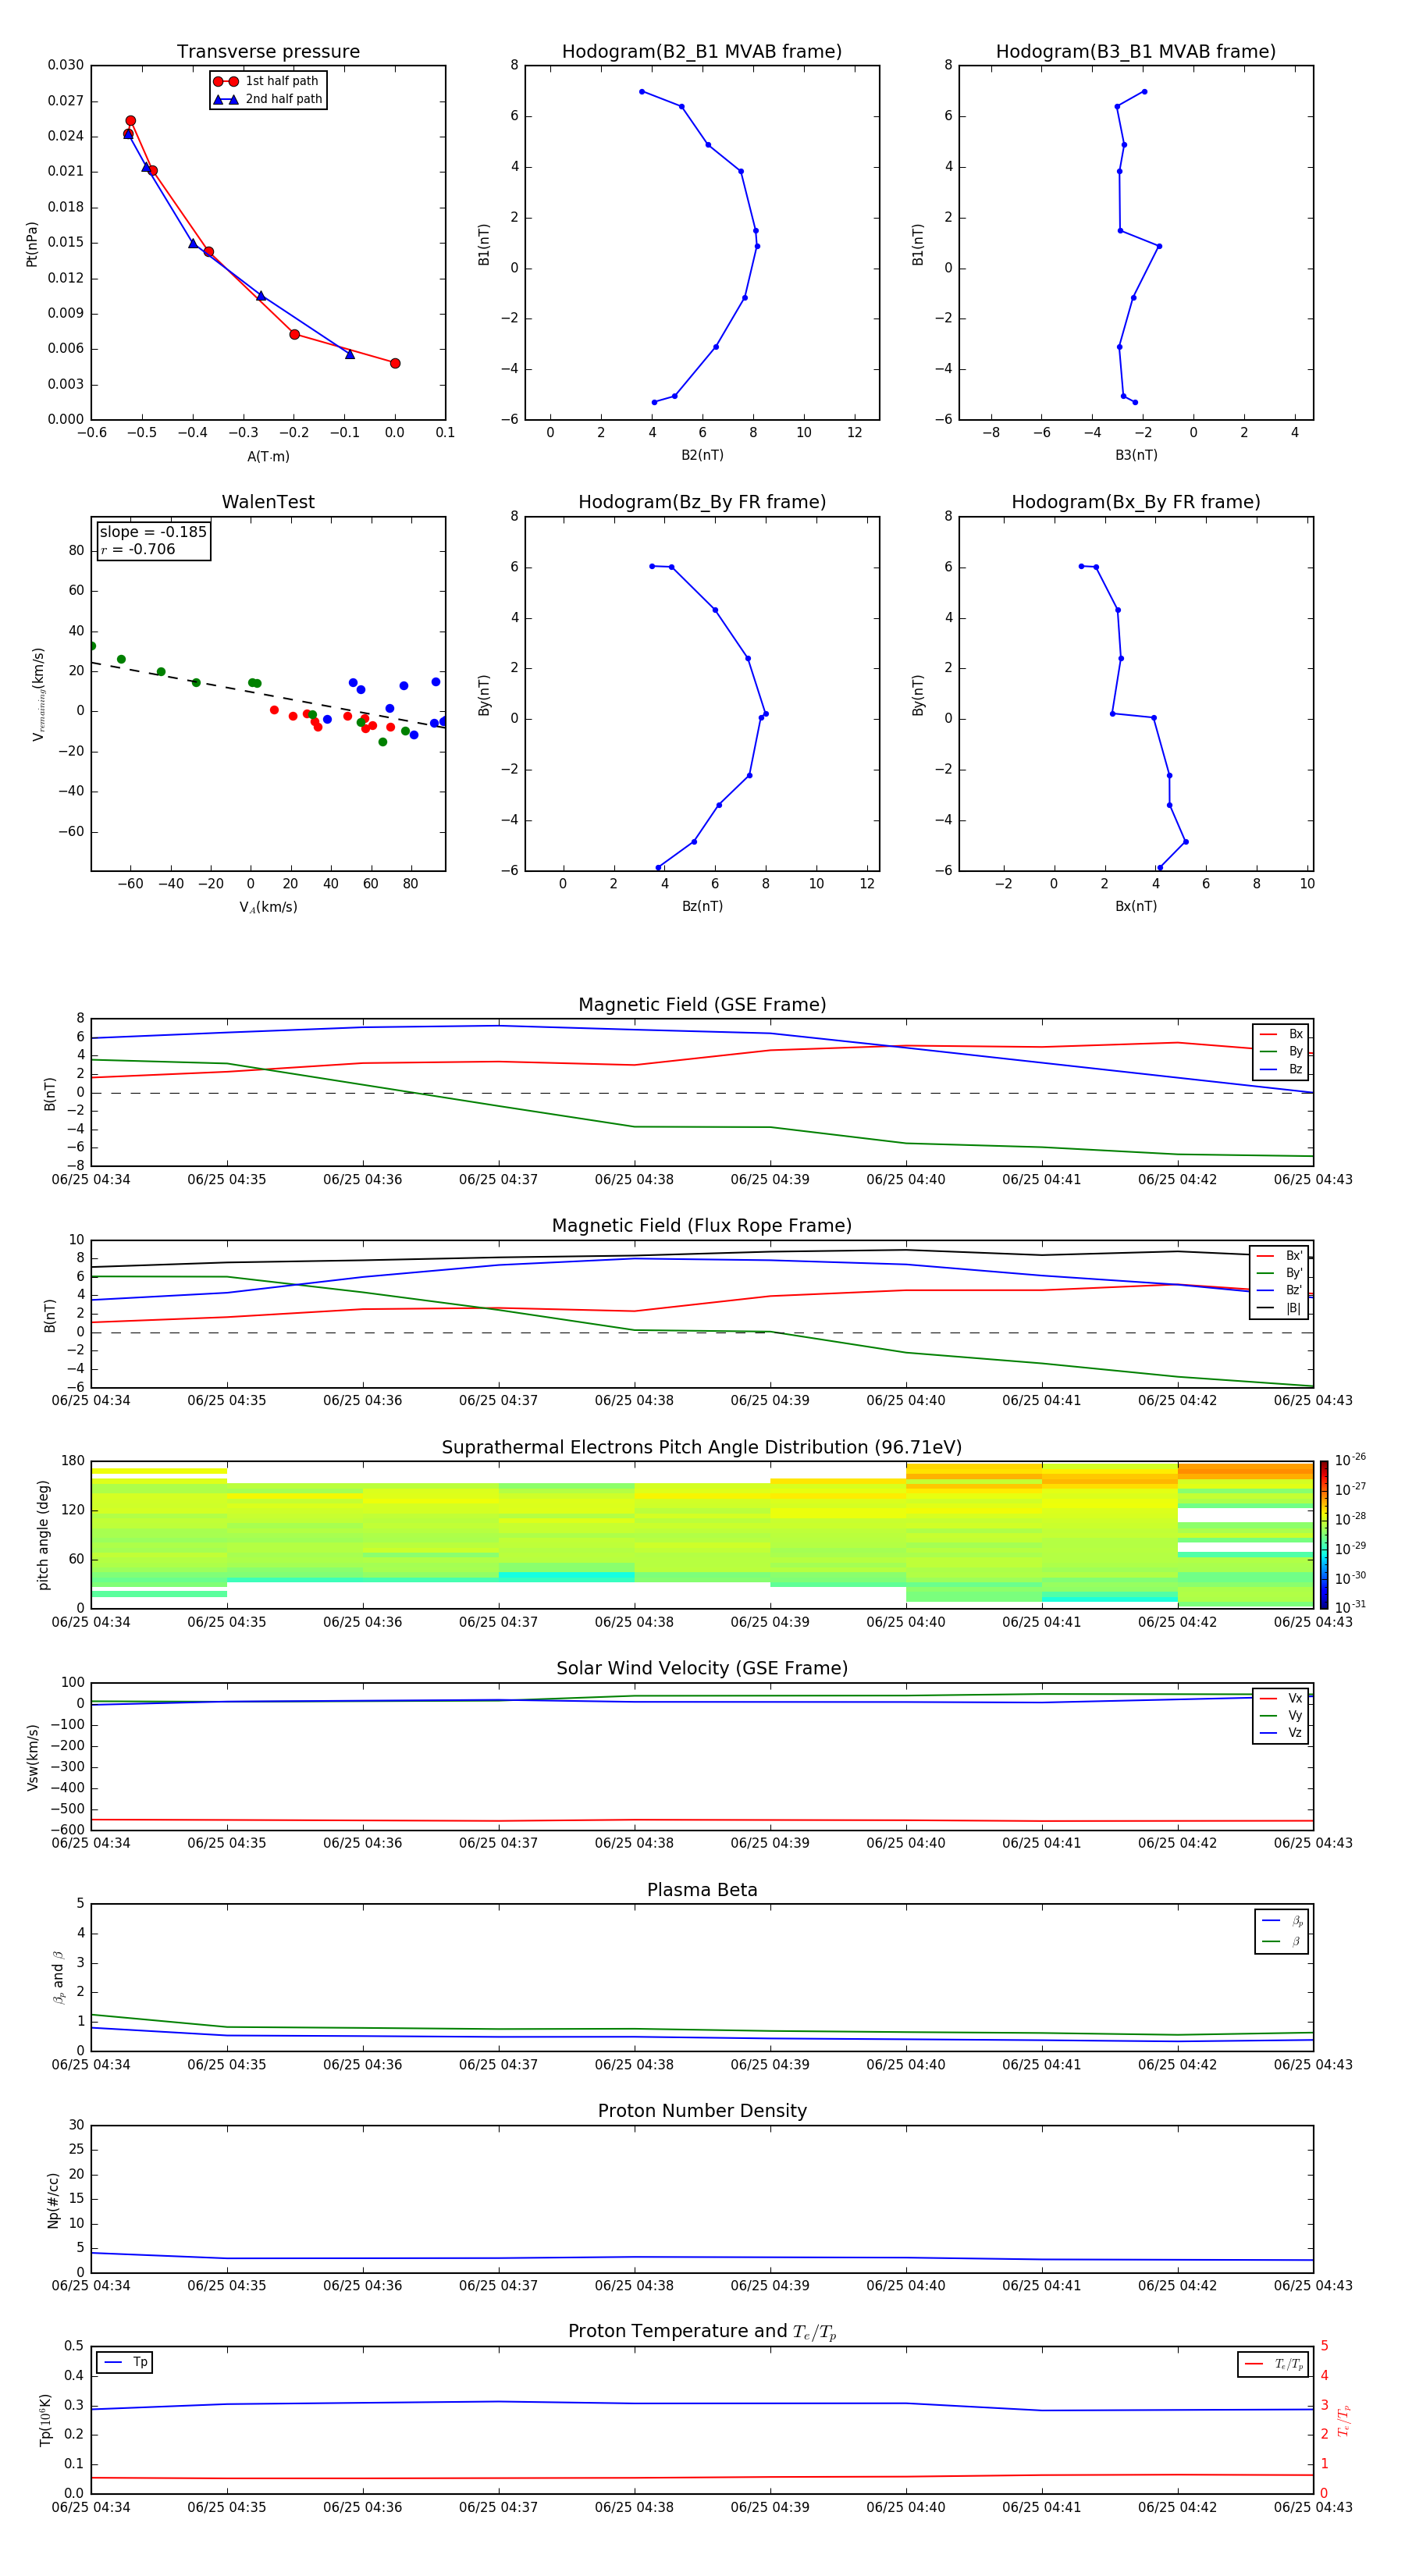This screenshot has width=1405, height=2576.
Task: Click the "Hodogram(Bz_By FR frame)" title
Action: point(702,502)
